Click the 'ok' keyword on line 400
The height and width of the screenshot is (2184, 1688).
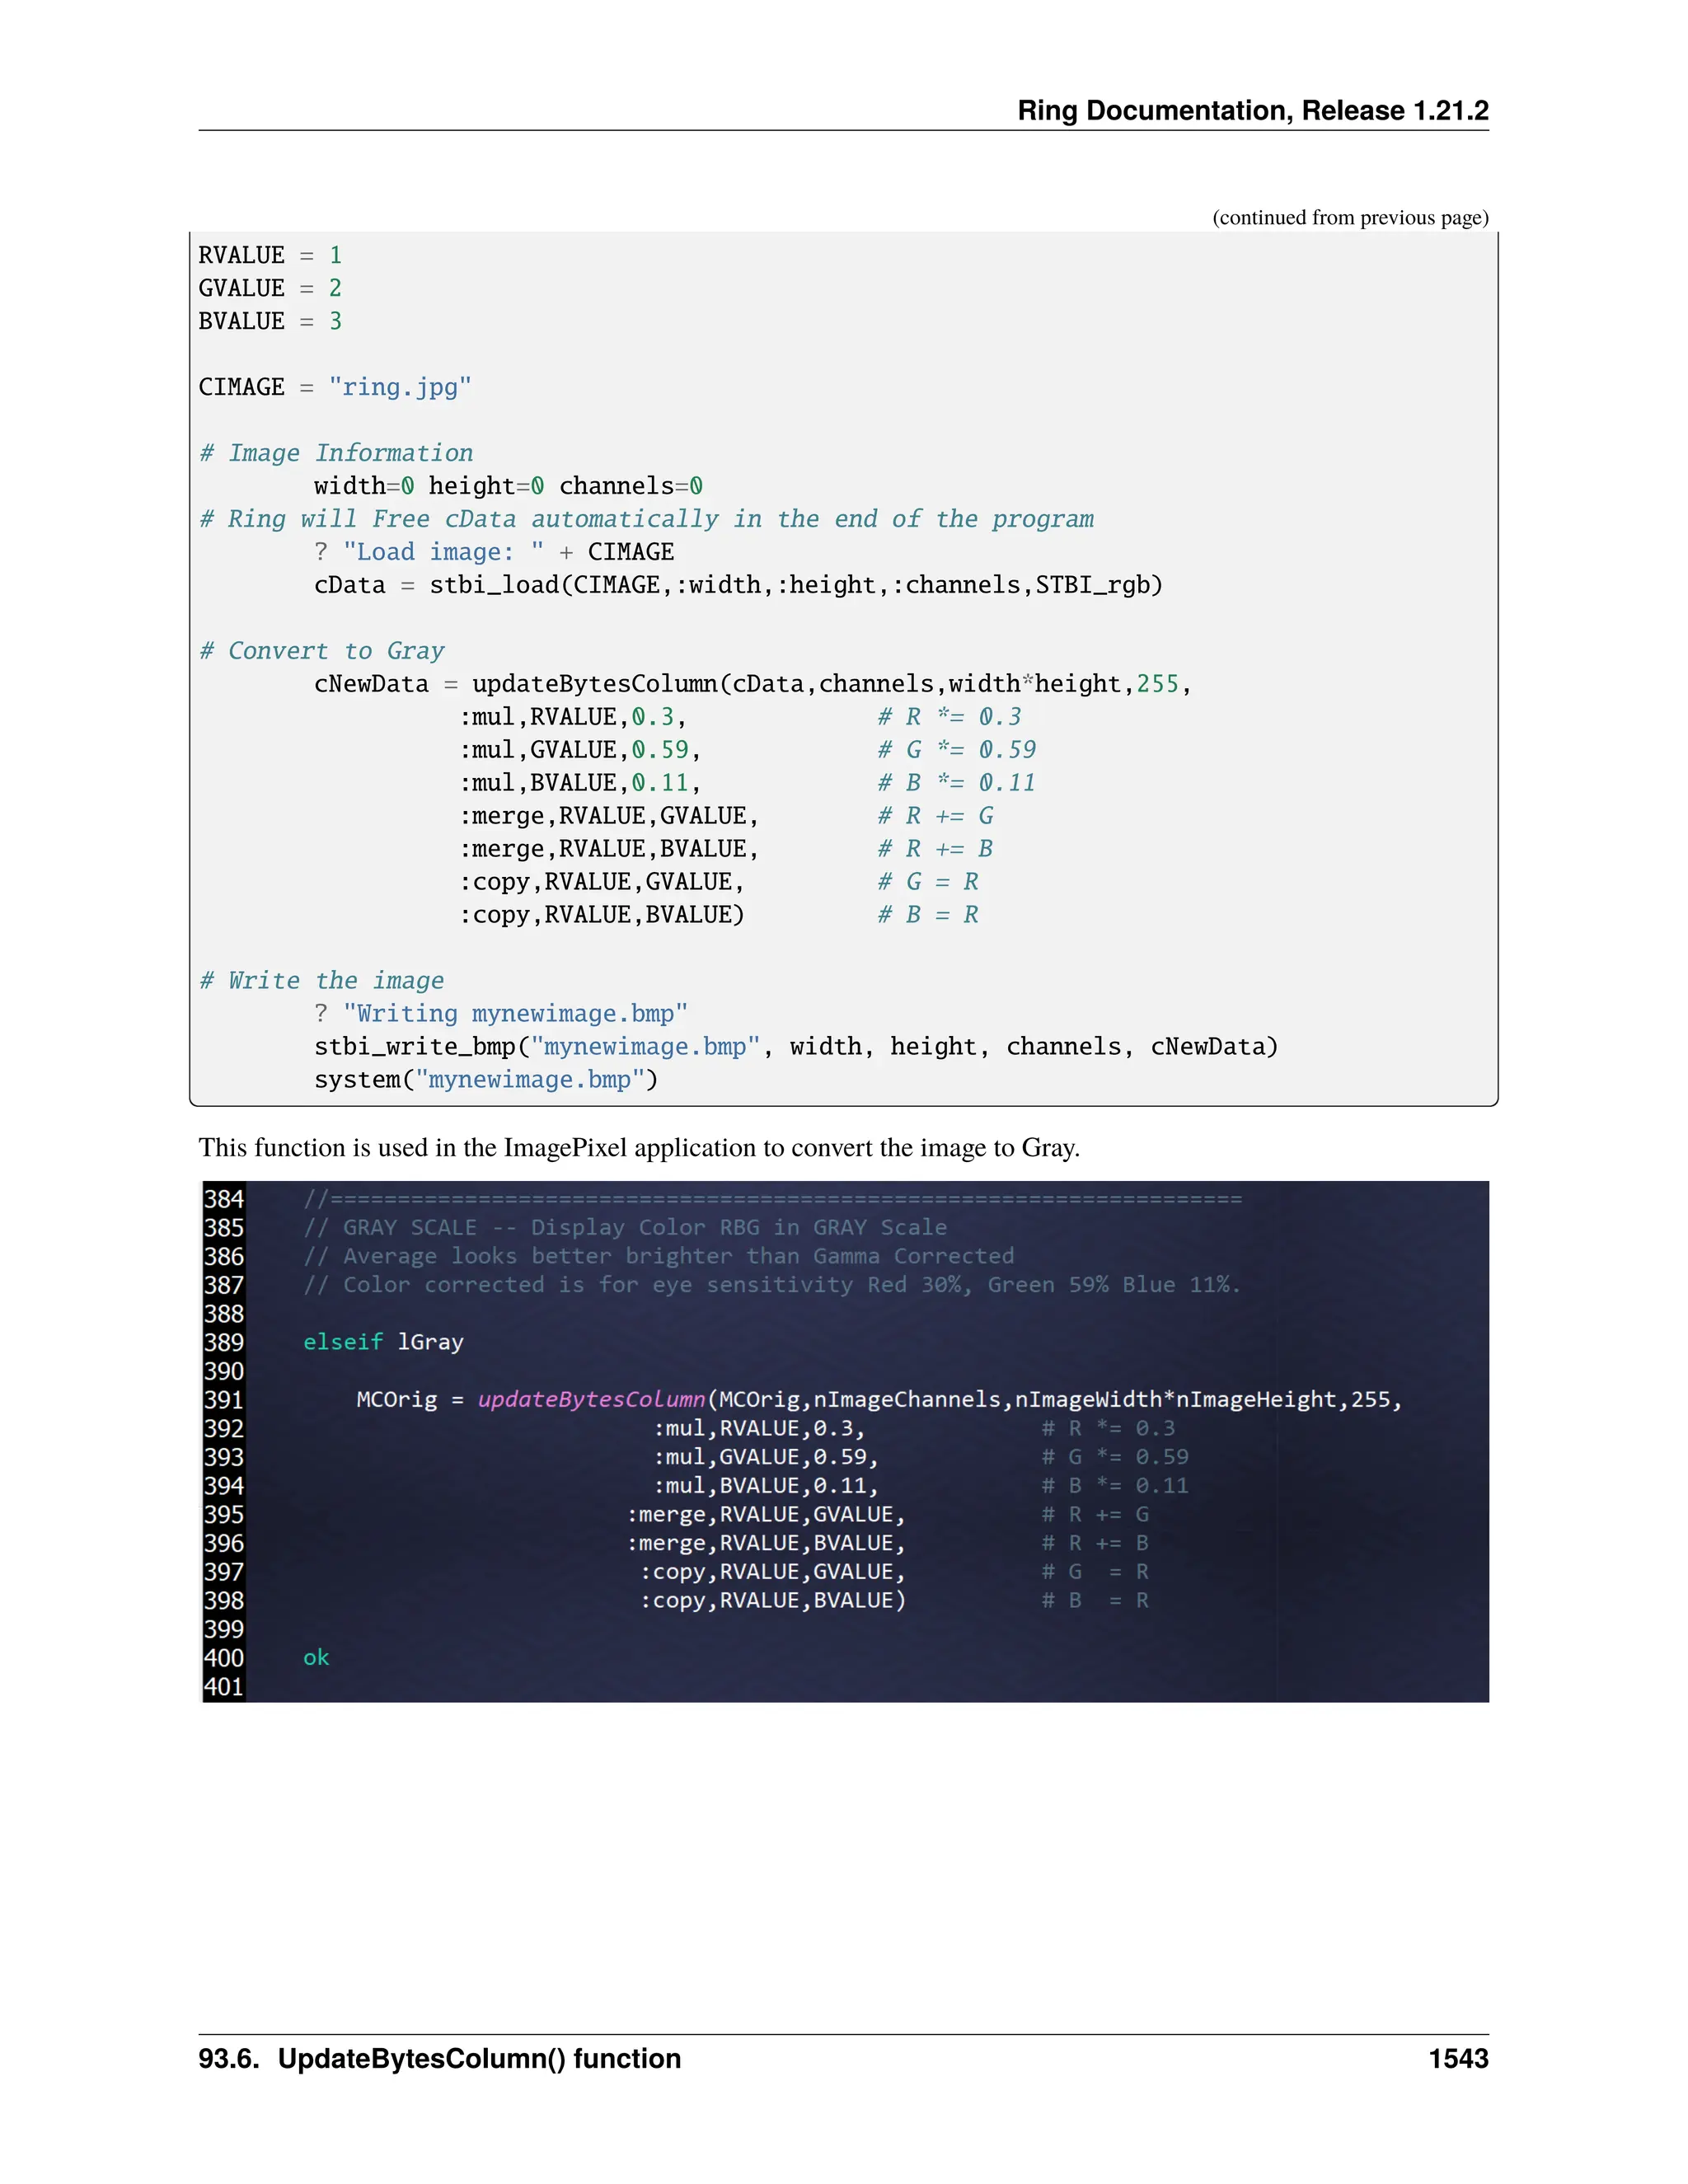(x=316, y=1658)
